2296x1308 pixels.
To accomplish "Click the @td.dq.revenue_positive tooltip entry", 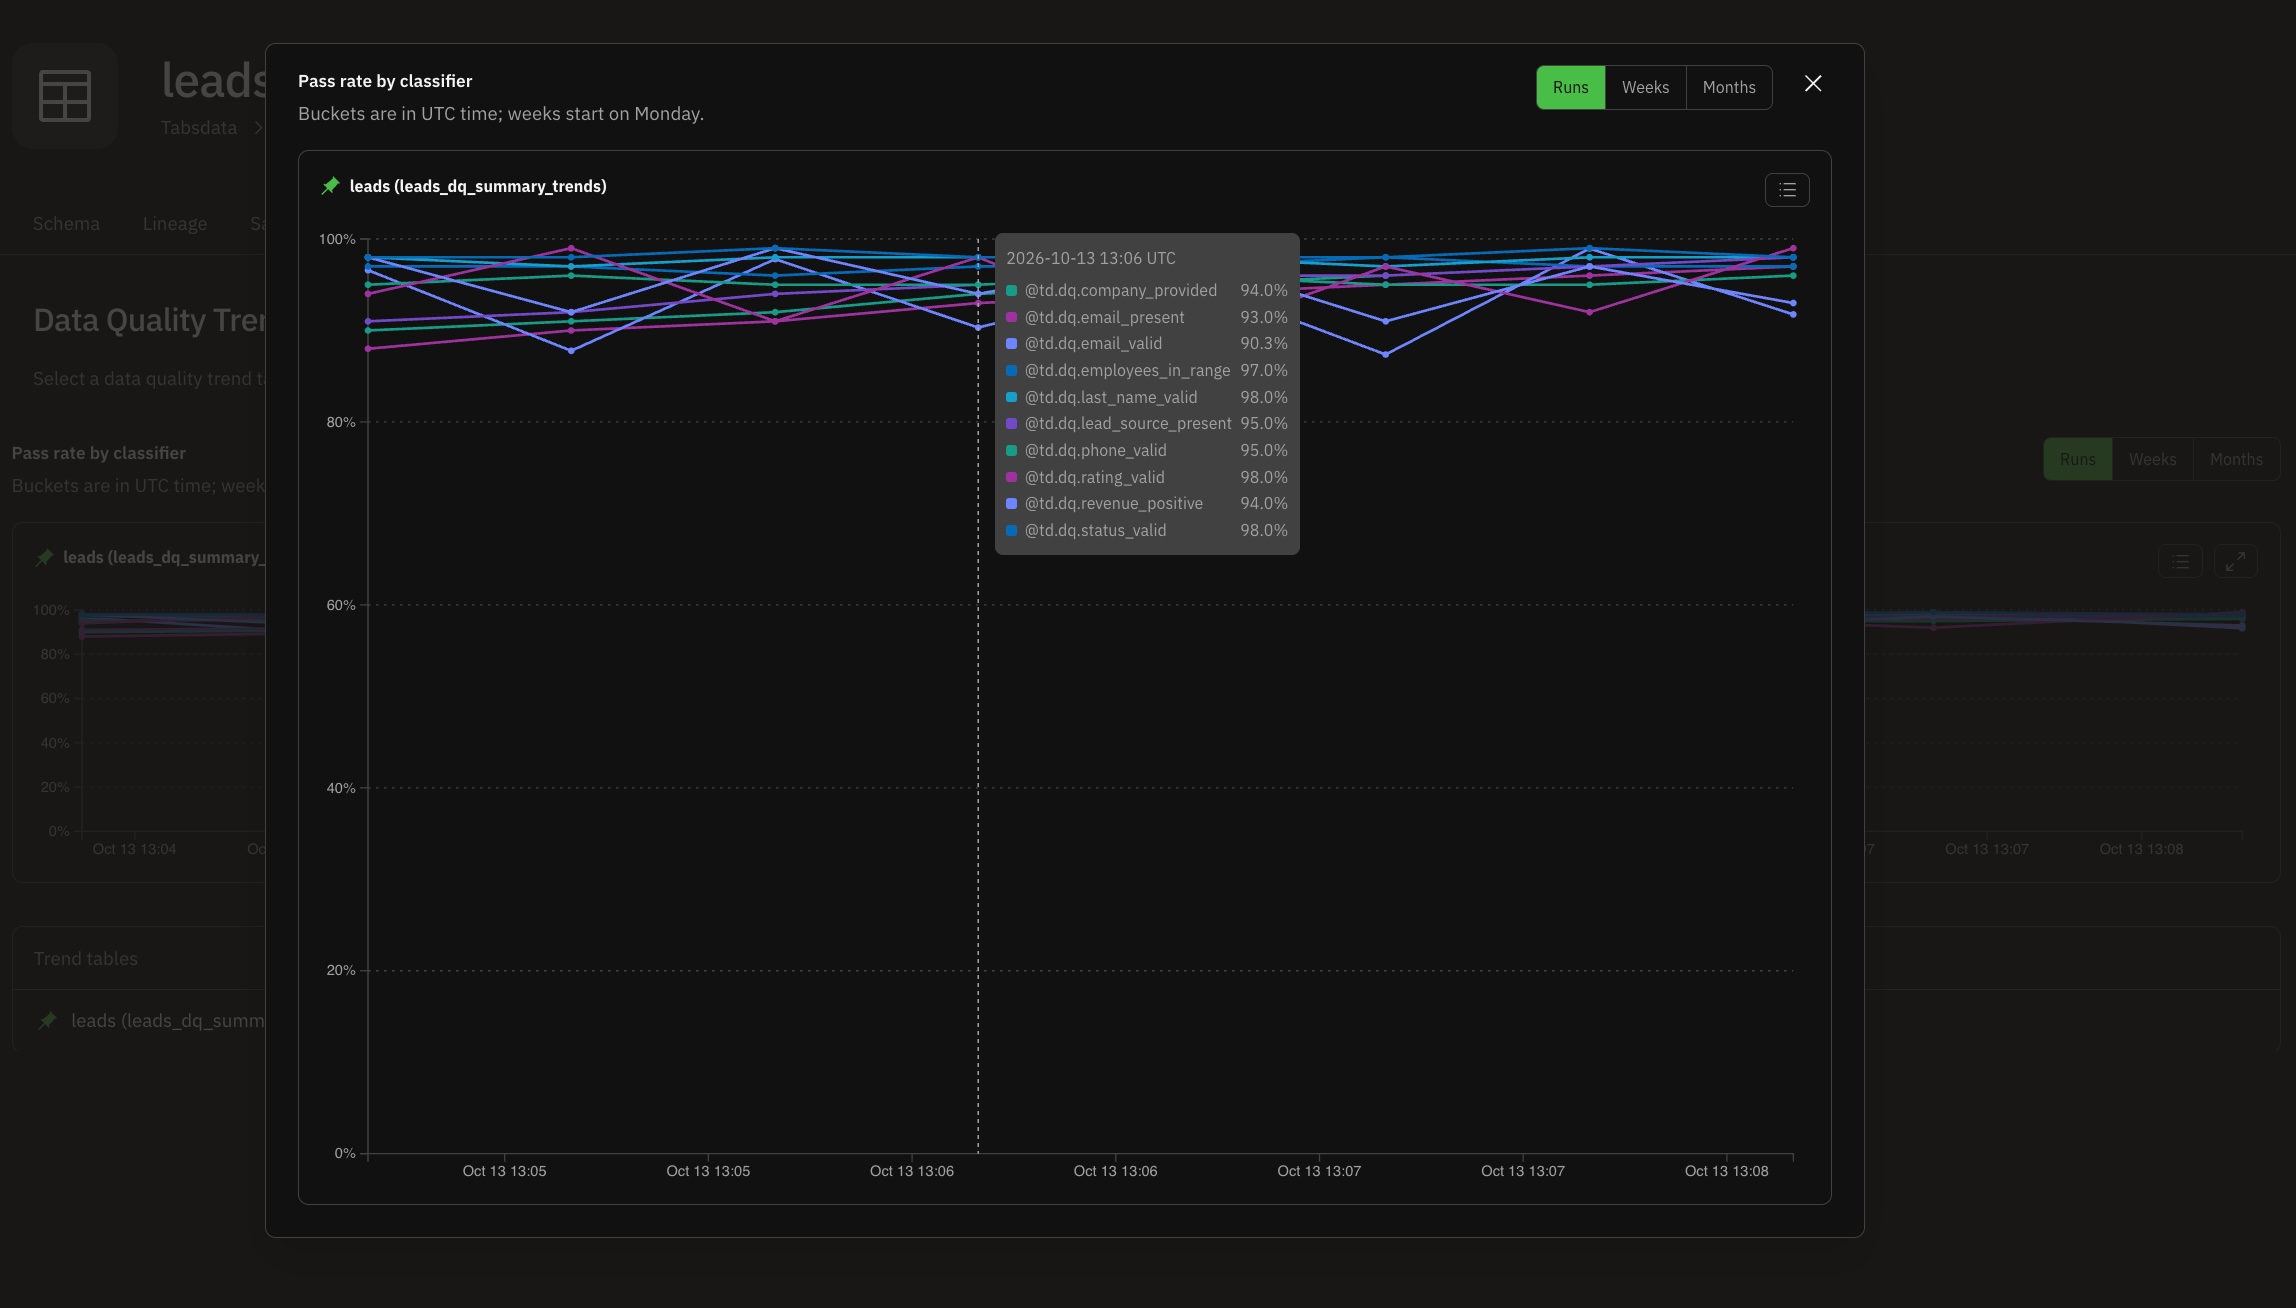I will pyautogui.click(x=1147, y=503).
